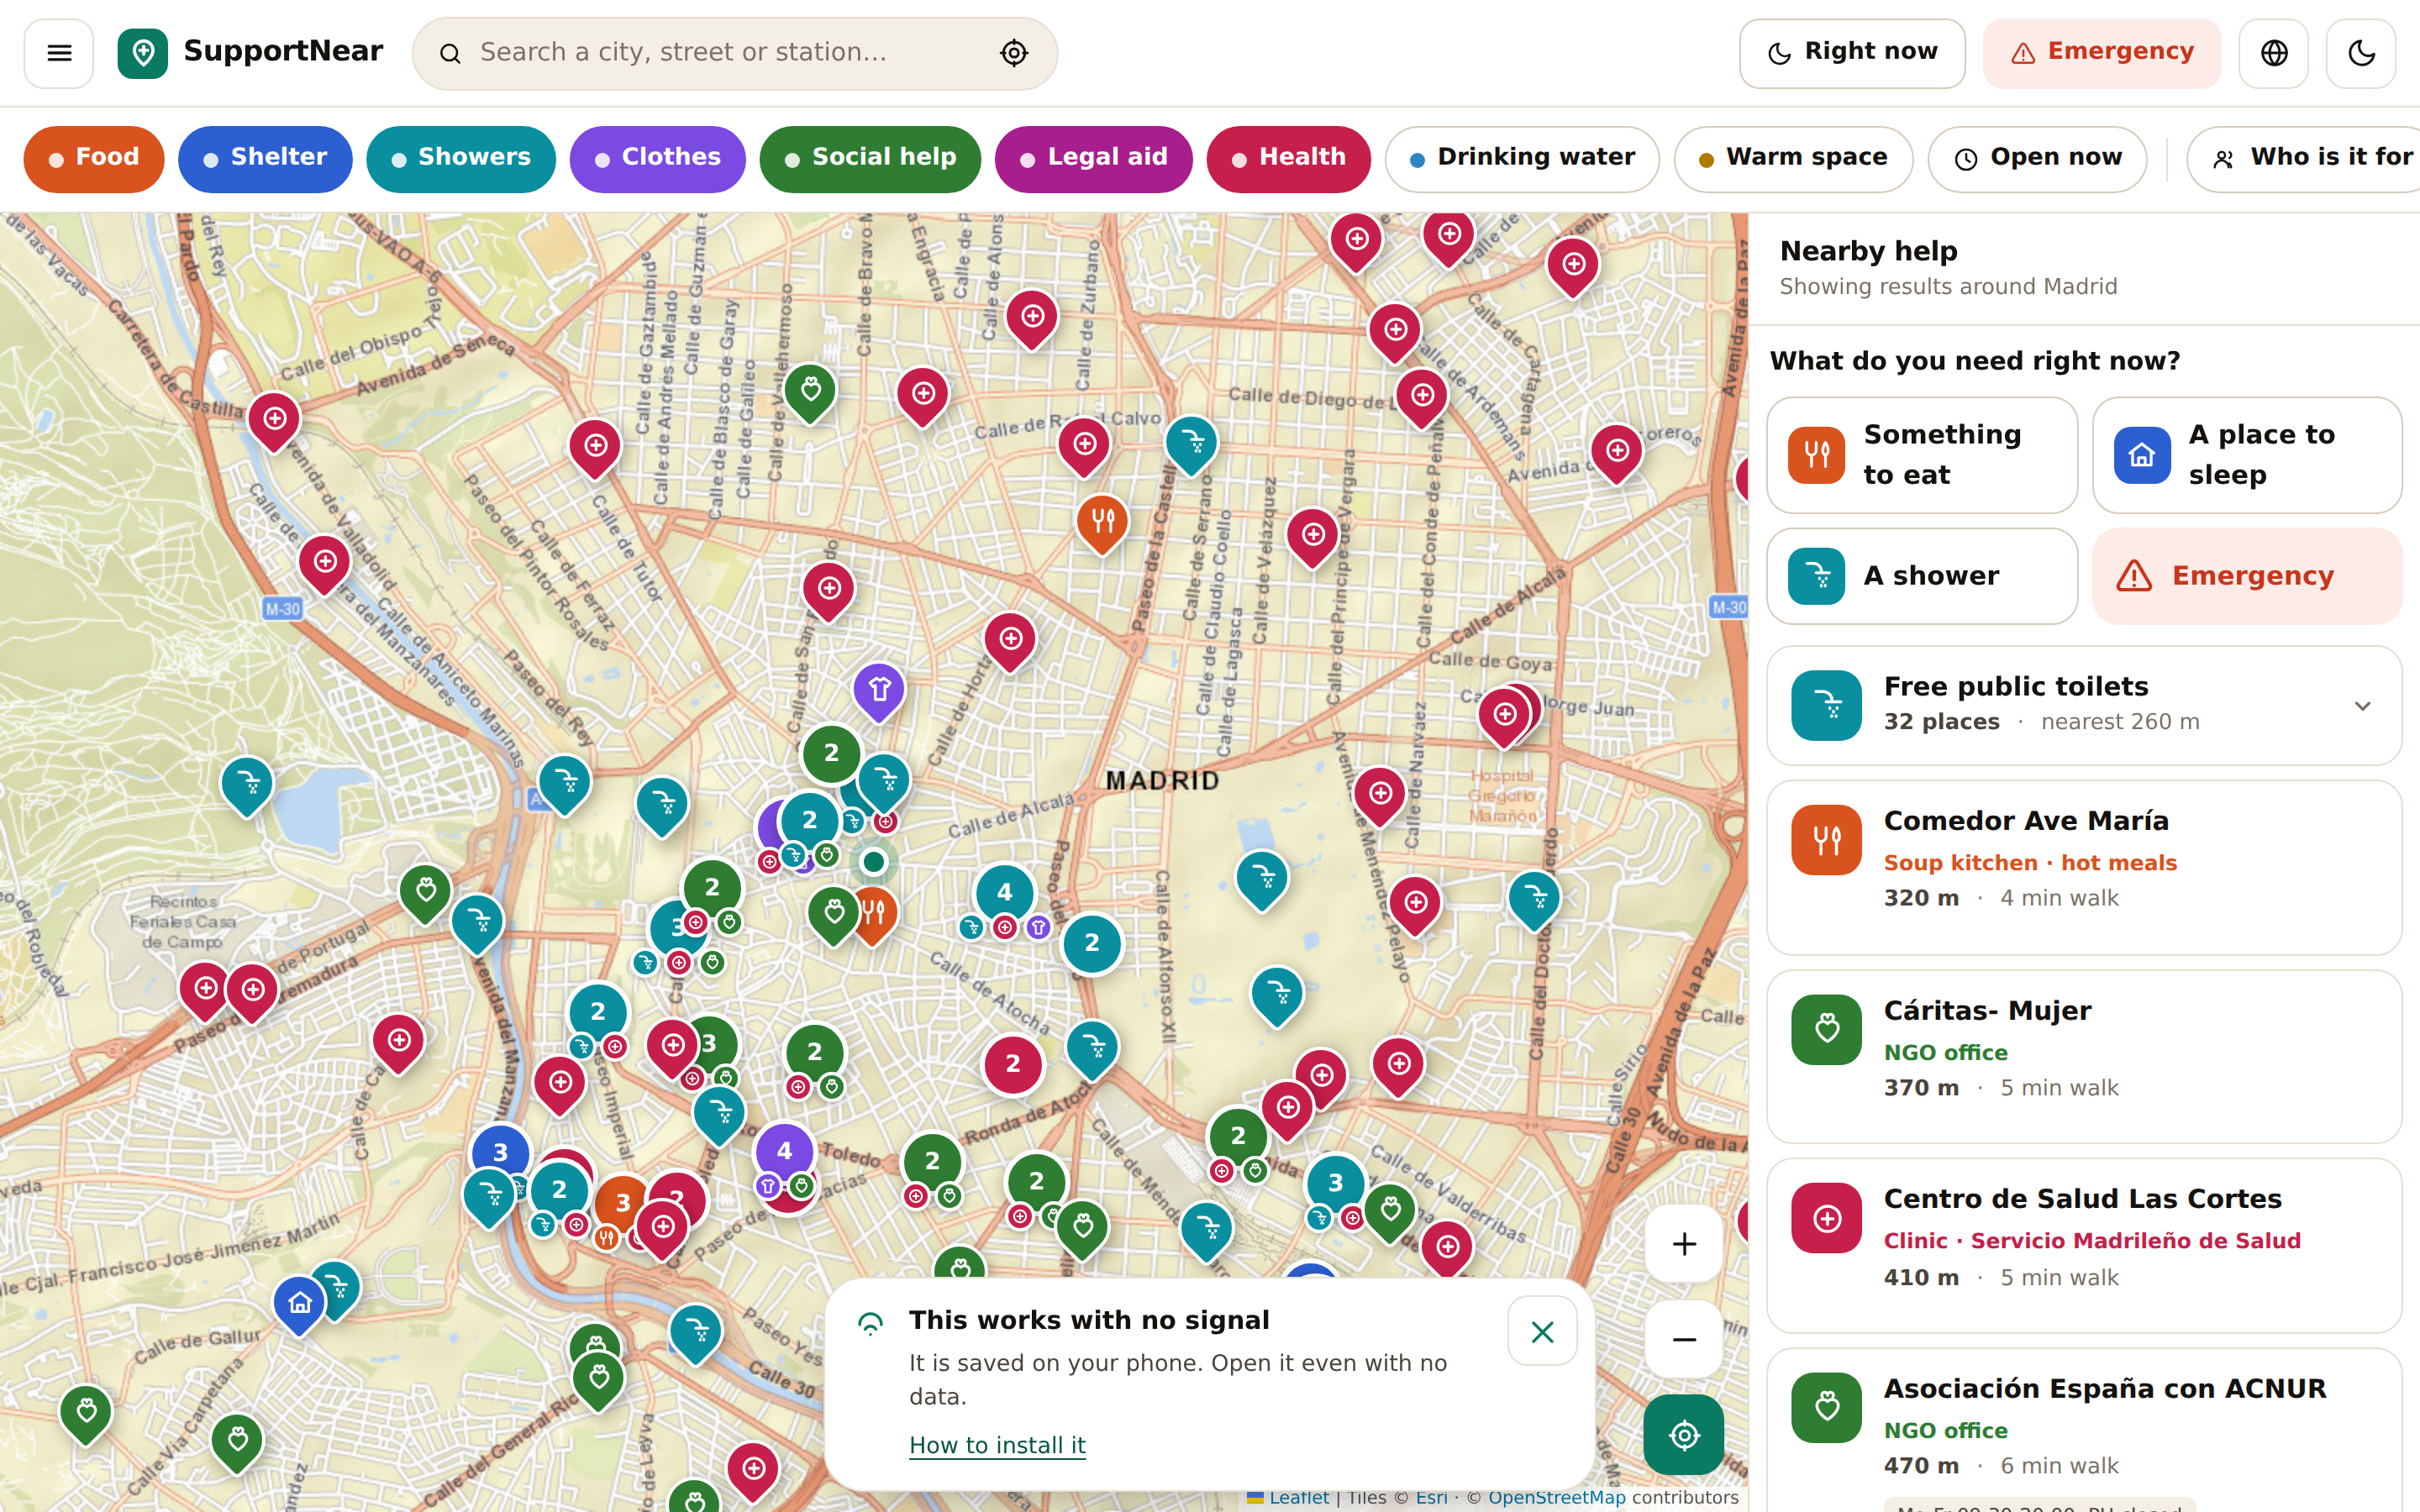Click the Cáritas- Mujer social icon
The image size is (2420, 1512).
(1826, 1029)
